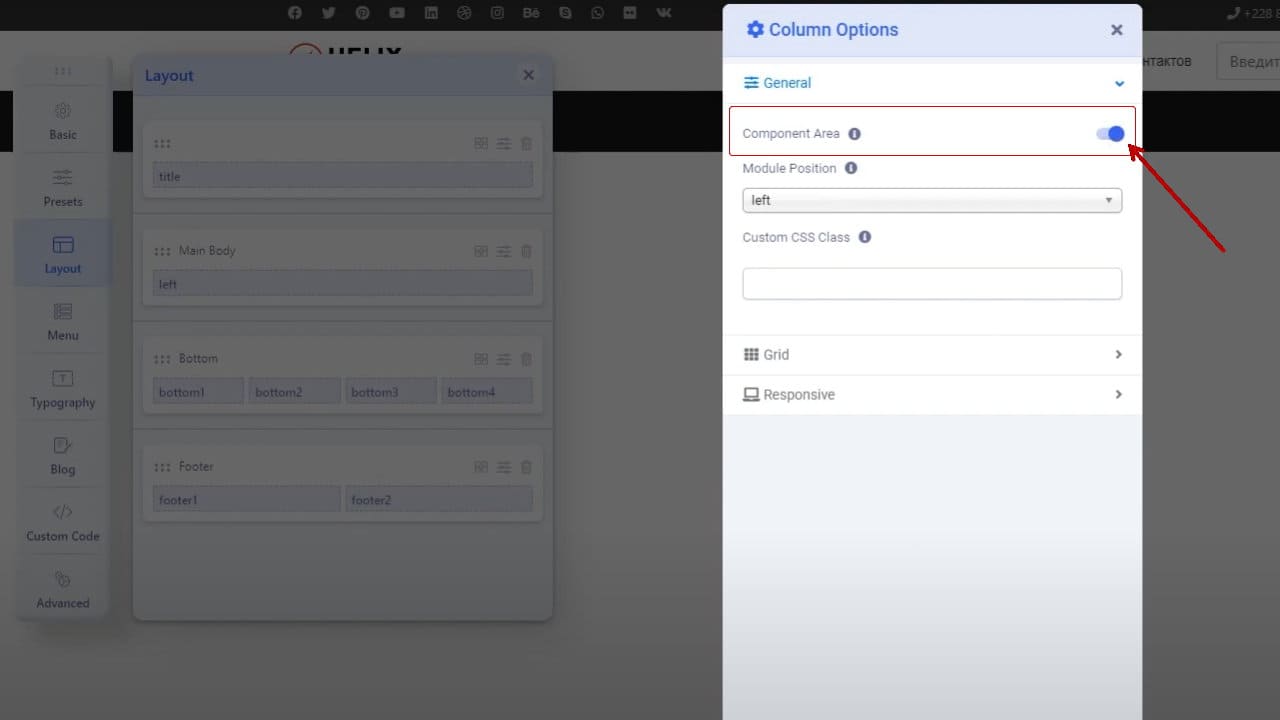
Task: Open the YouTube social link
Action: (x=397, y=13)
